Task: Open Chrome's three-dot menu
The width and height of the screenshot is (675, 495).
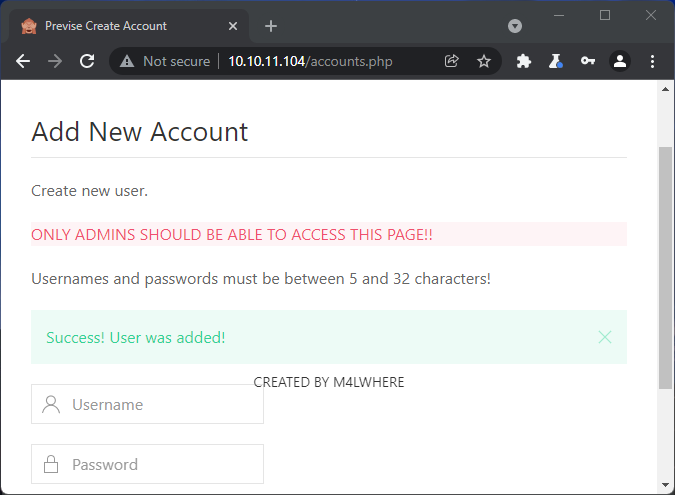Action: click(652, 61)
